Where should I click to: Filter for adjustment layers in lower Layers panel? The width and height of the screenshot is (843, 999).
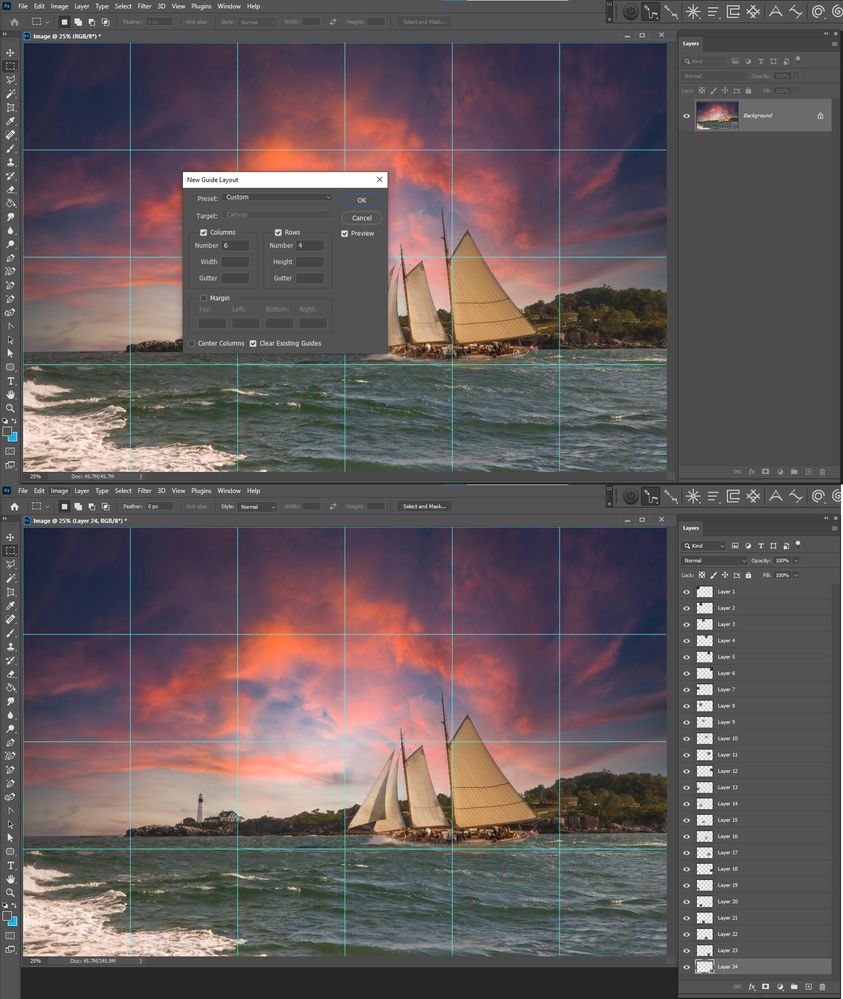[x=747, y=545]
